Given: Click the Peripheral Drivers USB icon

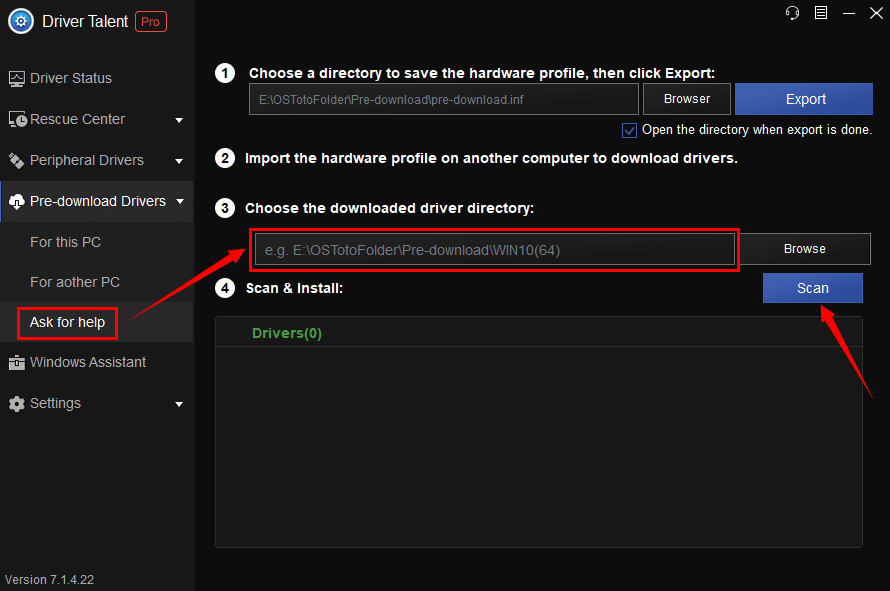Looking at the screenshot, I should click(18, 160).
